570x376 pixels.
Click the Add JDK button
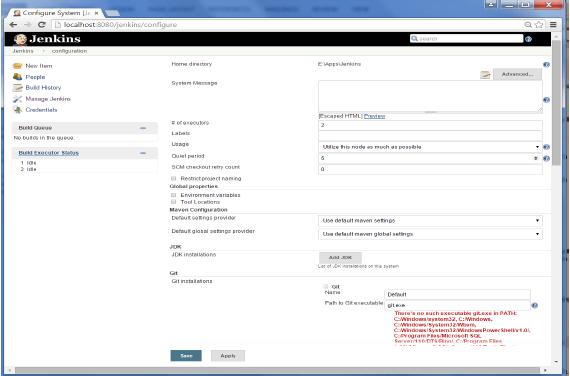340,257
